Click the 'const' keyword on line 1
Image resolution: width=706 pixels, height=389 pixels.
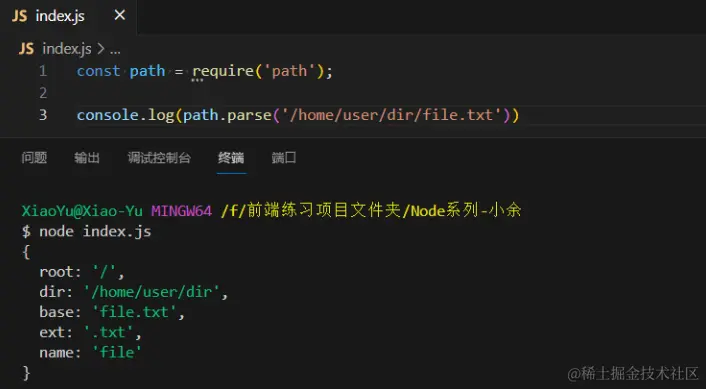(98, 71)
